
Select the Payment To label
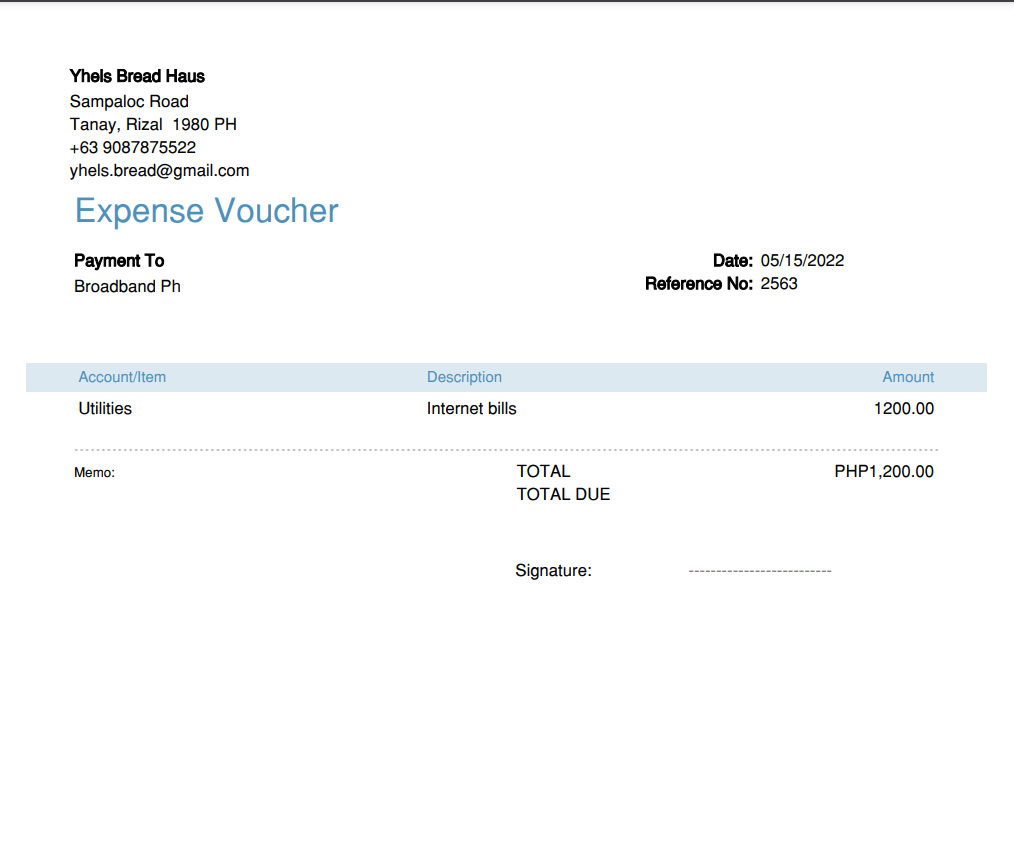119,261
